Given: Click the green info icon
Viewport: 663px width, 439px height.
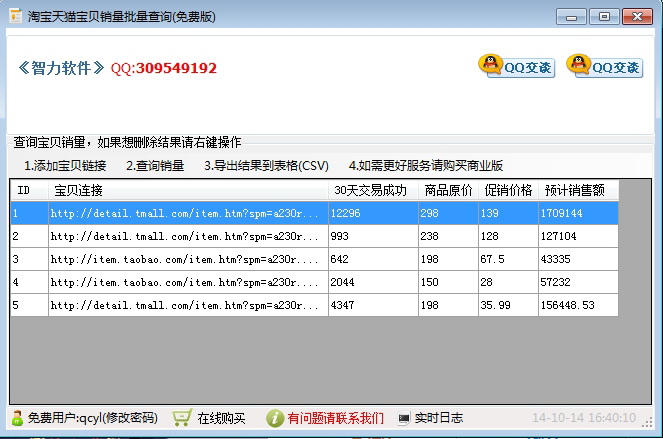Looking at the screenshot, I should [x=274, y=418].
